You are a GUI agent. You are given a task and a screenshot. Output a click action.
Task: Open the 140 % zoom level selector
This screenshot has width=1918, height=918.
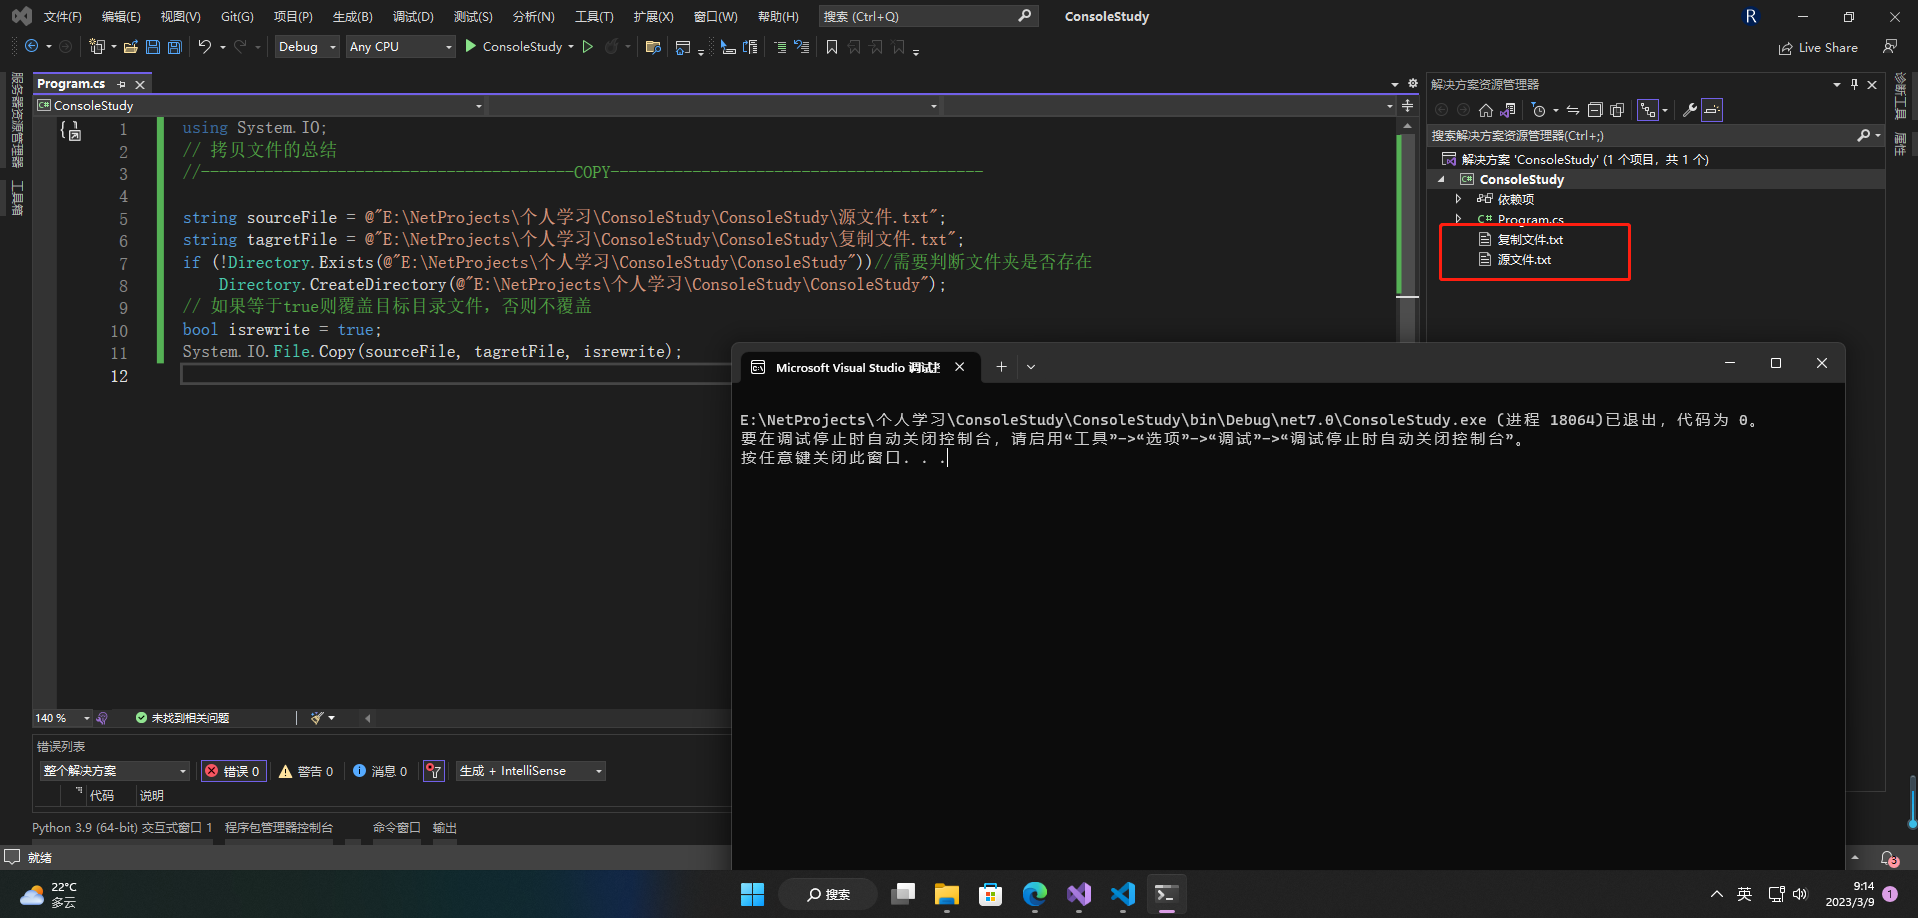tap(62, 718)
